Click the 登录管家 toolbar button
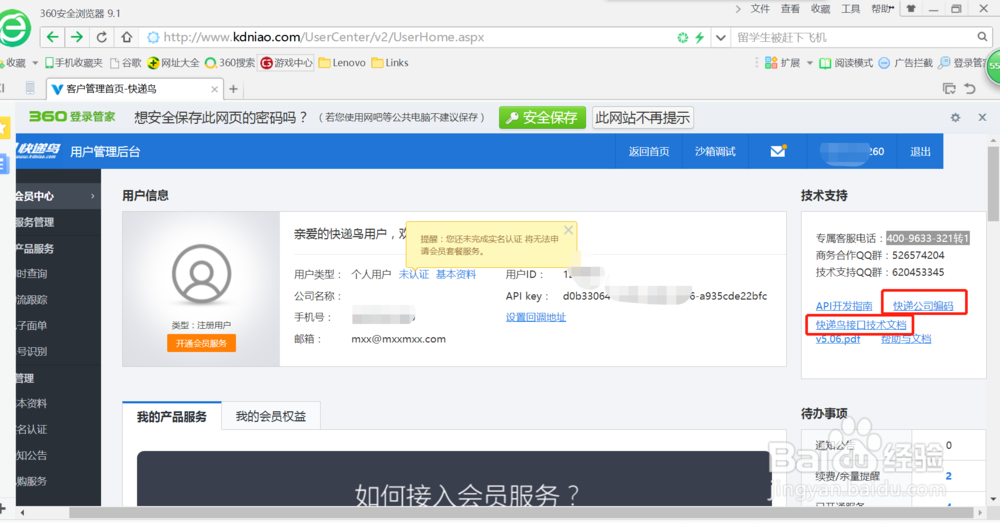1000x523 pixels. pos(962,63)
